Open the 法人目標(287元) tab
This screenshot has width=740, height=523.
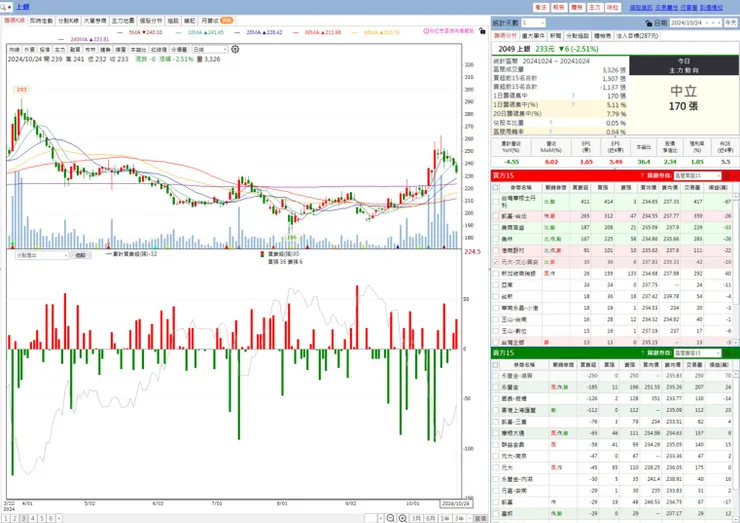pos(637,36)
